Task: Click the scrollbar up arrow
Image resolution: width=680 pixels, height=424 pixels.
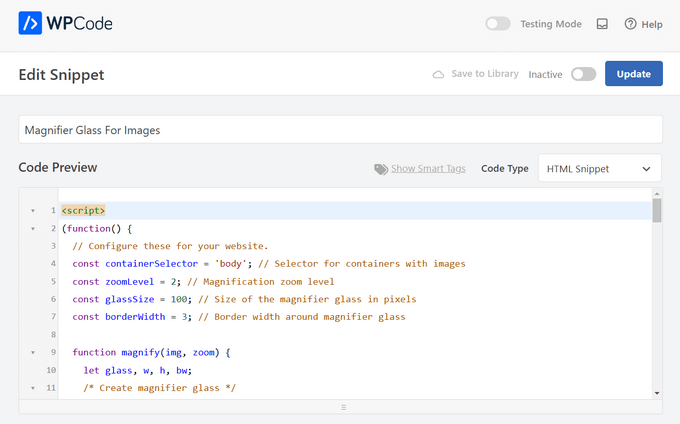Action: (657, 194)
